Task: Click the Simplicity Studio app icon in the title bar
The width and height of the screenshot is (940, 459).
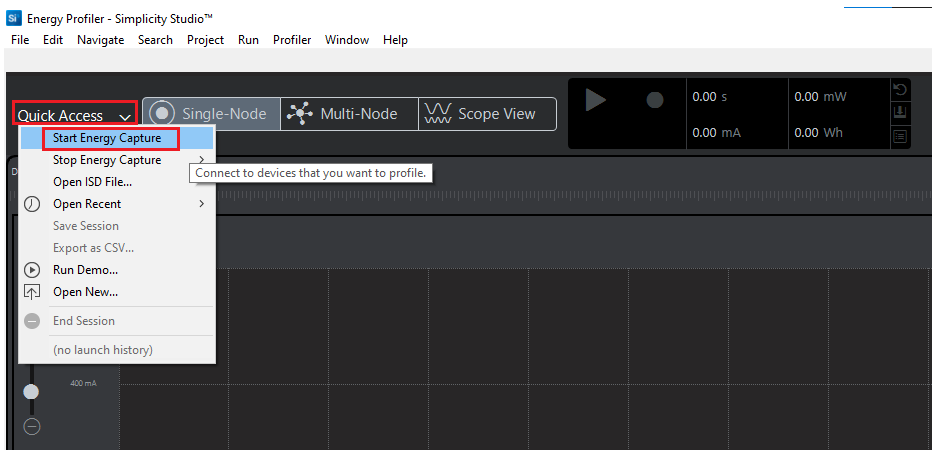Action: 14,19
